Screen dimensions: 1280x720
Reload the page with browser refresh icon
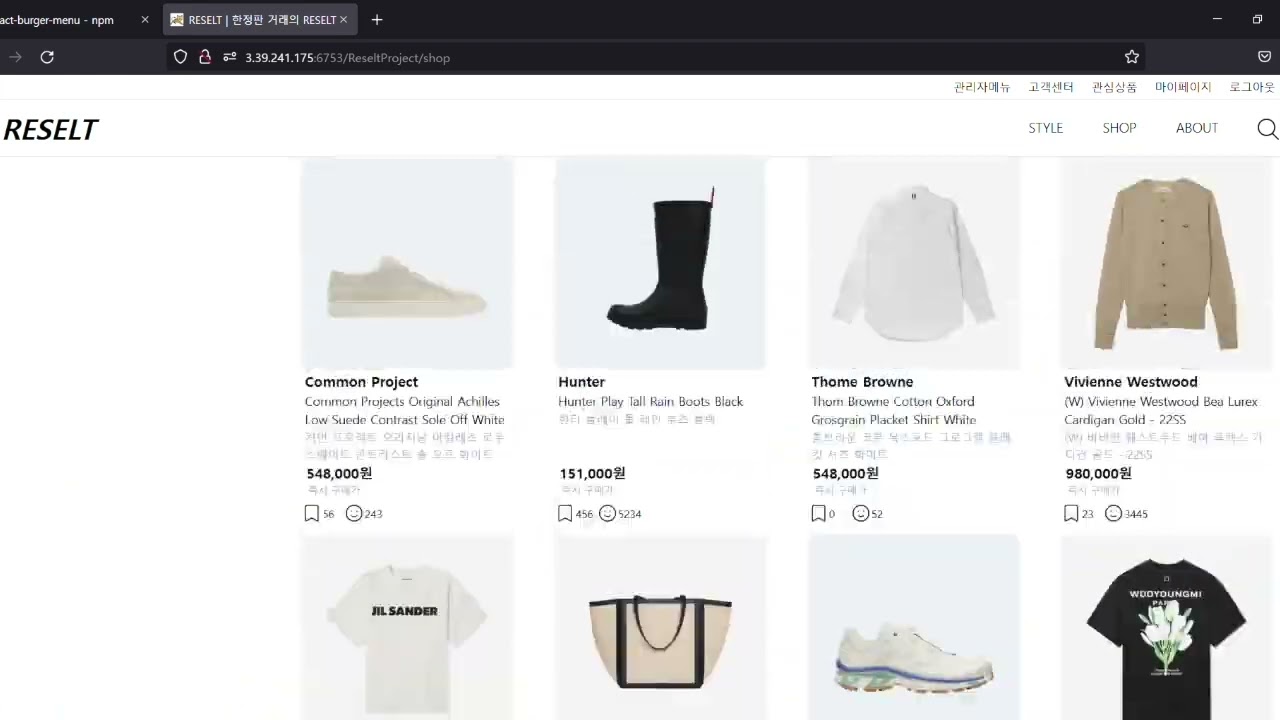pos(47,57)
